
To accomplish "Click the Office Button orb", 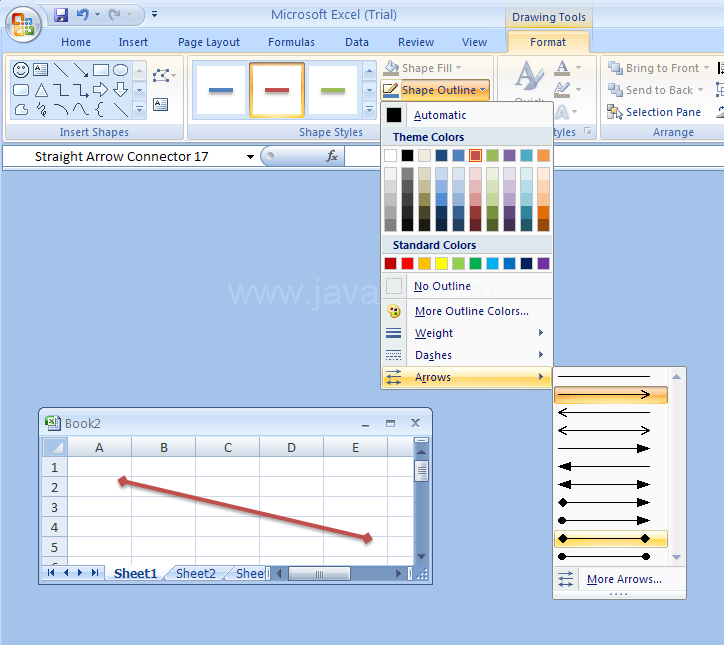I will pos(23,24).
